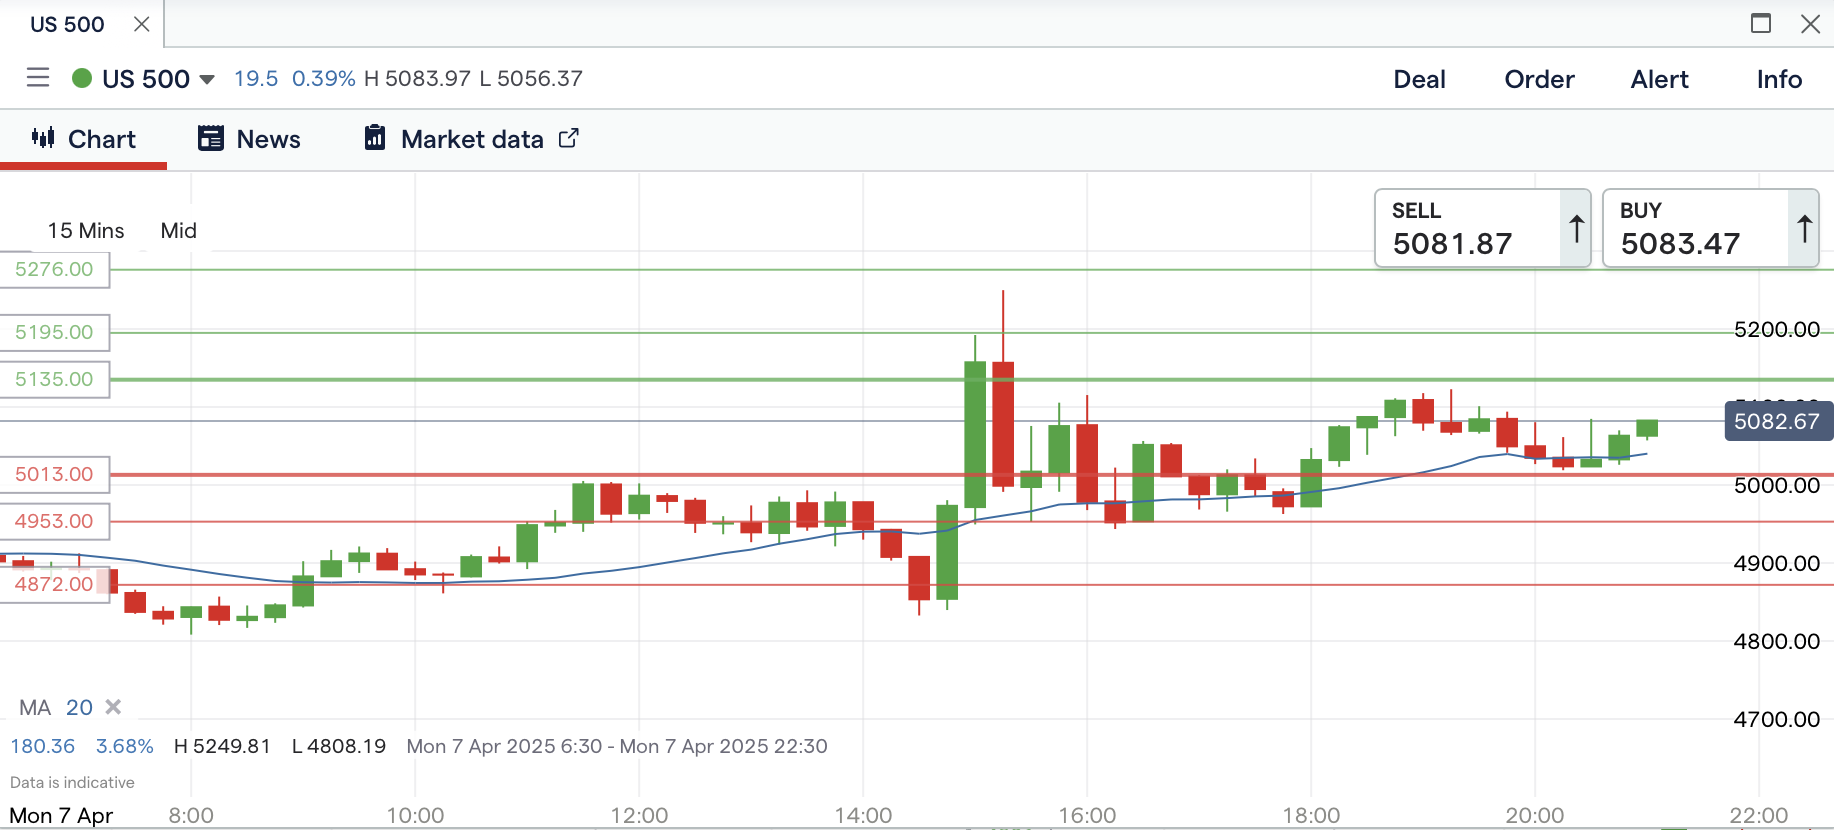The width and height of the screenshot is (1834, 830).
Task: Open the hamburger menu icon
Action: click(x=38, y=78)
